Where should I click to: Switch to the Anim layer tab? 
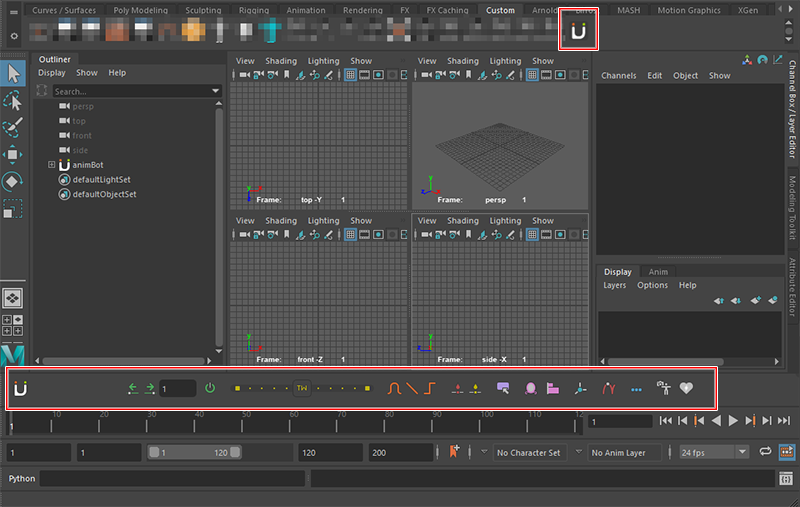658,272
